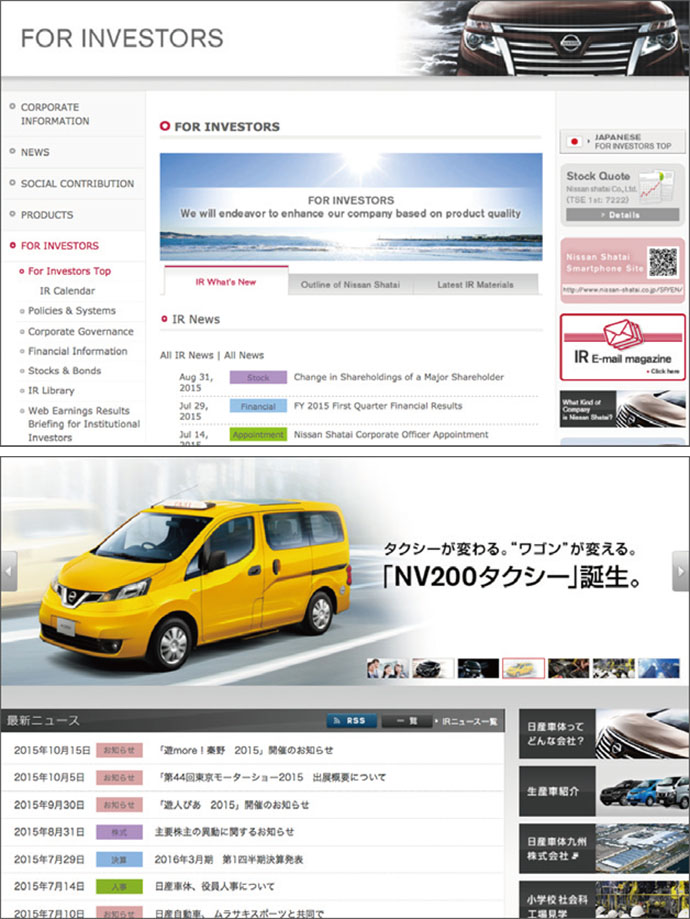
Task: Open 小学校社会科 工場見学 banner
Action: click(604, 900)
